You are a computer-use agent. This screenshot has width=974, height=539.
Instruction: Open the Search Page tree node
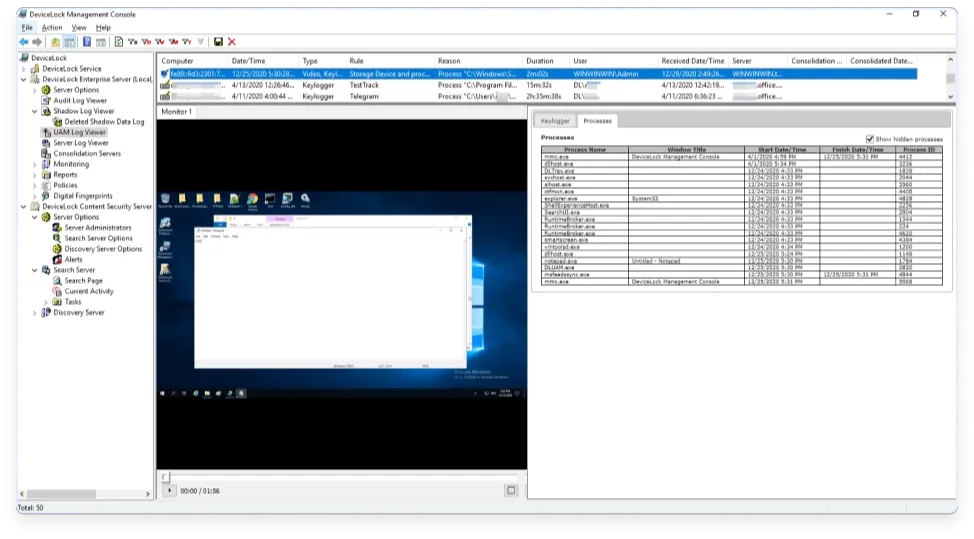pos(83,280)
